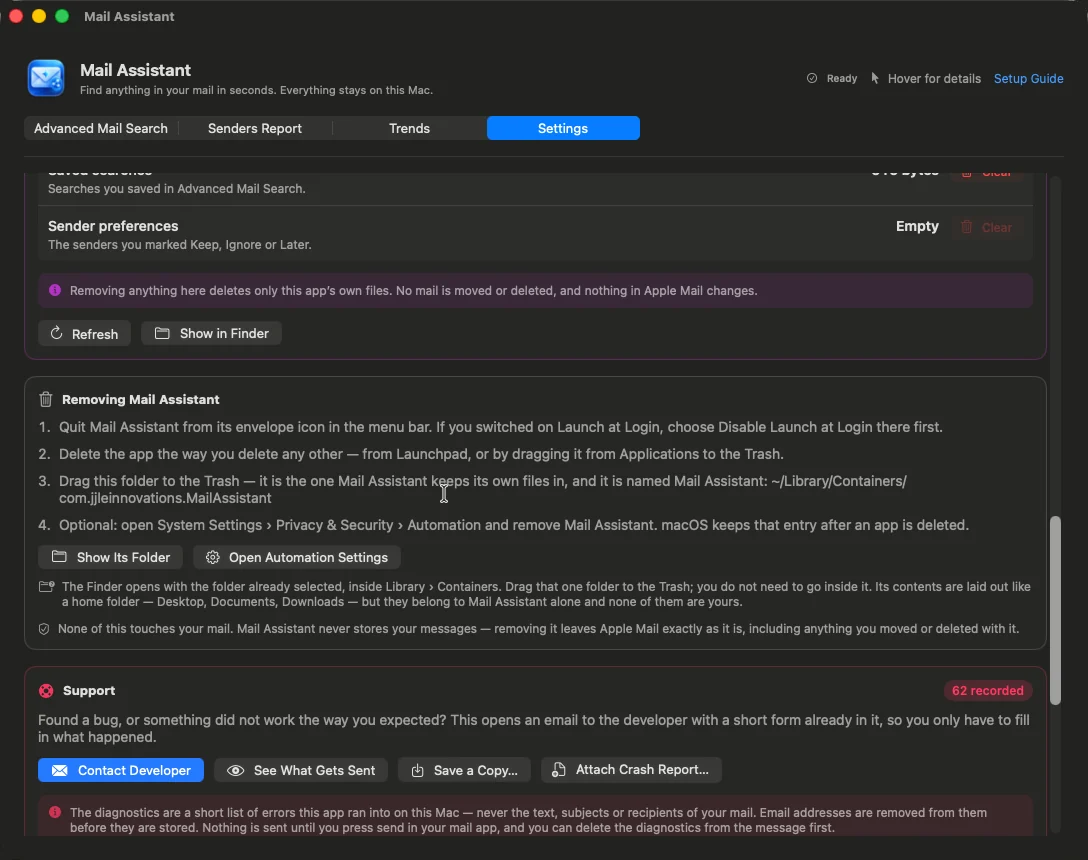Click the folder note icon beside Finder tip

pos(46,587)
